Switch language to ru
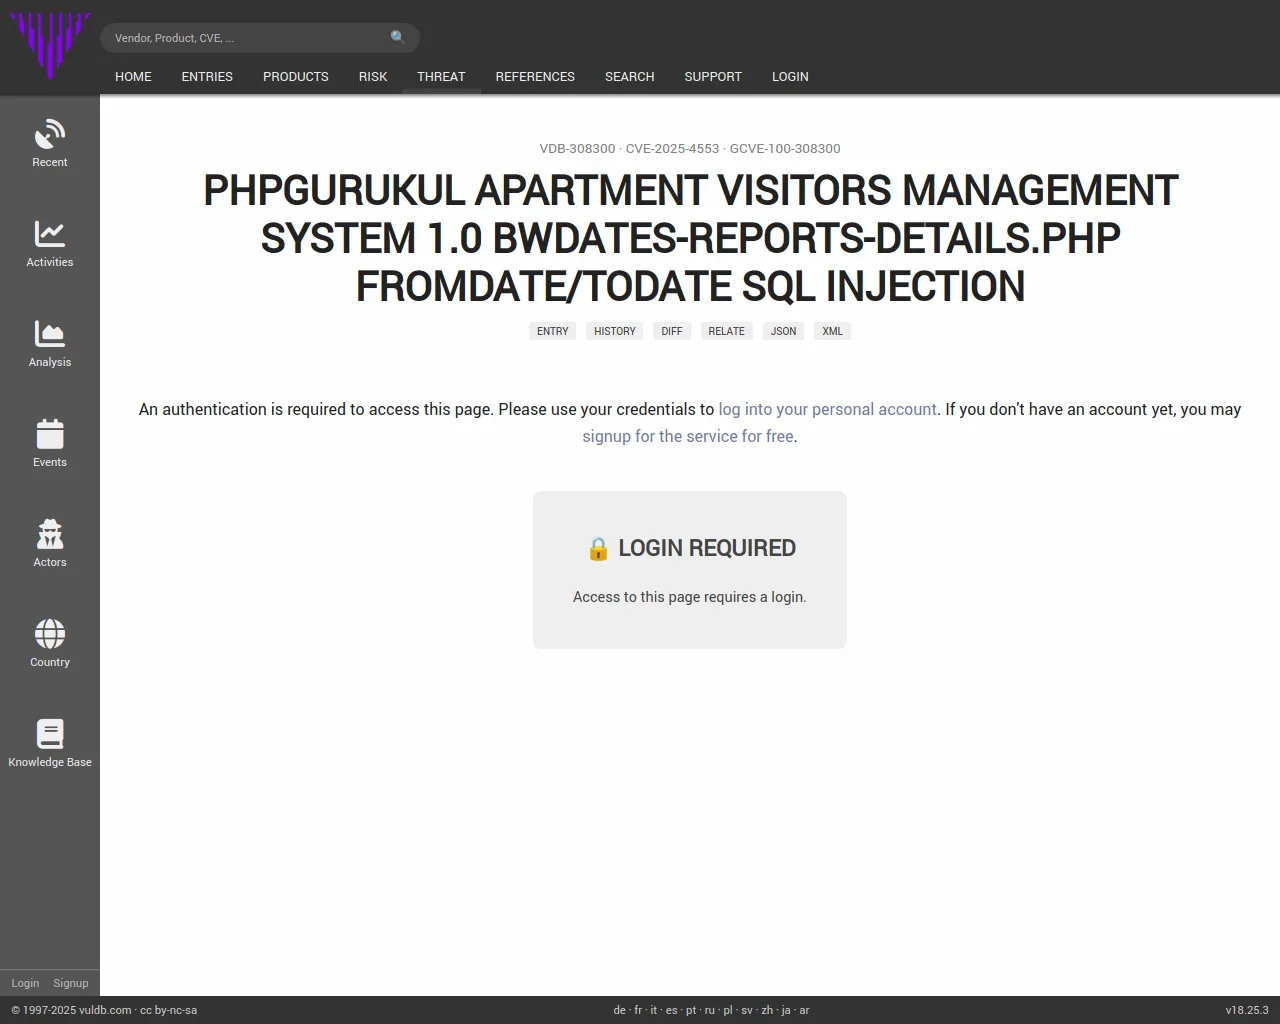The width and height of the screenshot is (1280, 1024). click(x=710, y=1010)
